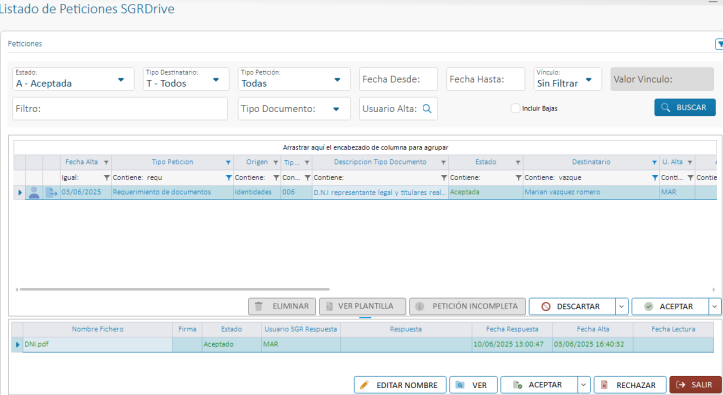The image size is (723, 395).
Task: Sort by Tipo Peticion column header
Action: (172, 162)
